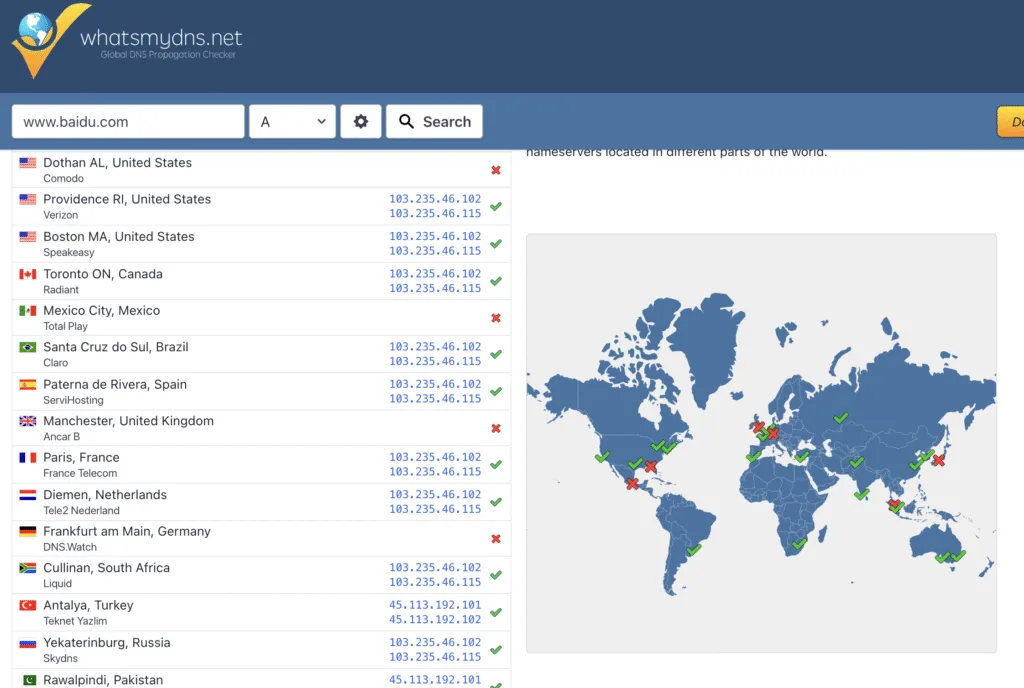Open settings via the gear icon
The width and height of the screenshot is (1024, 688).
[x=360, y=122]
